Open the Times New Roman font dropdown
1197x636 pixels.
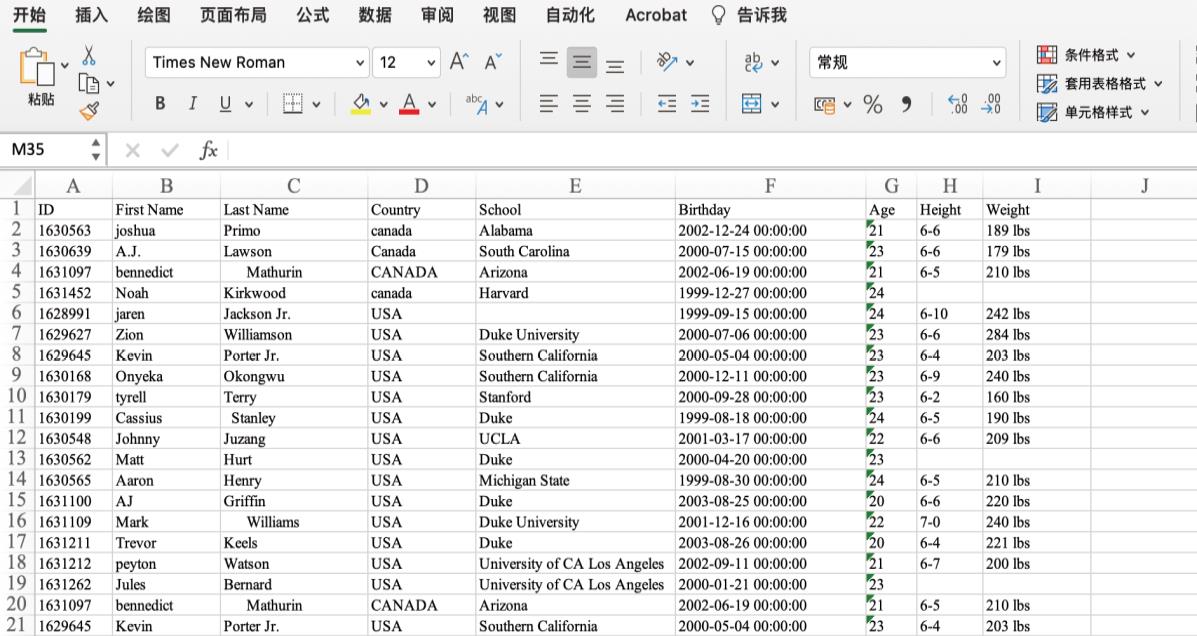pyautogui.click(x=360, y=62)
